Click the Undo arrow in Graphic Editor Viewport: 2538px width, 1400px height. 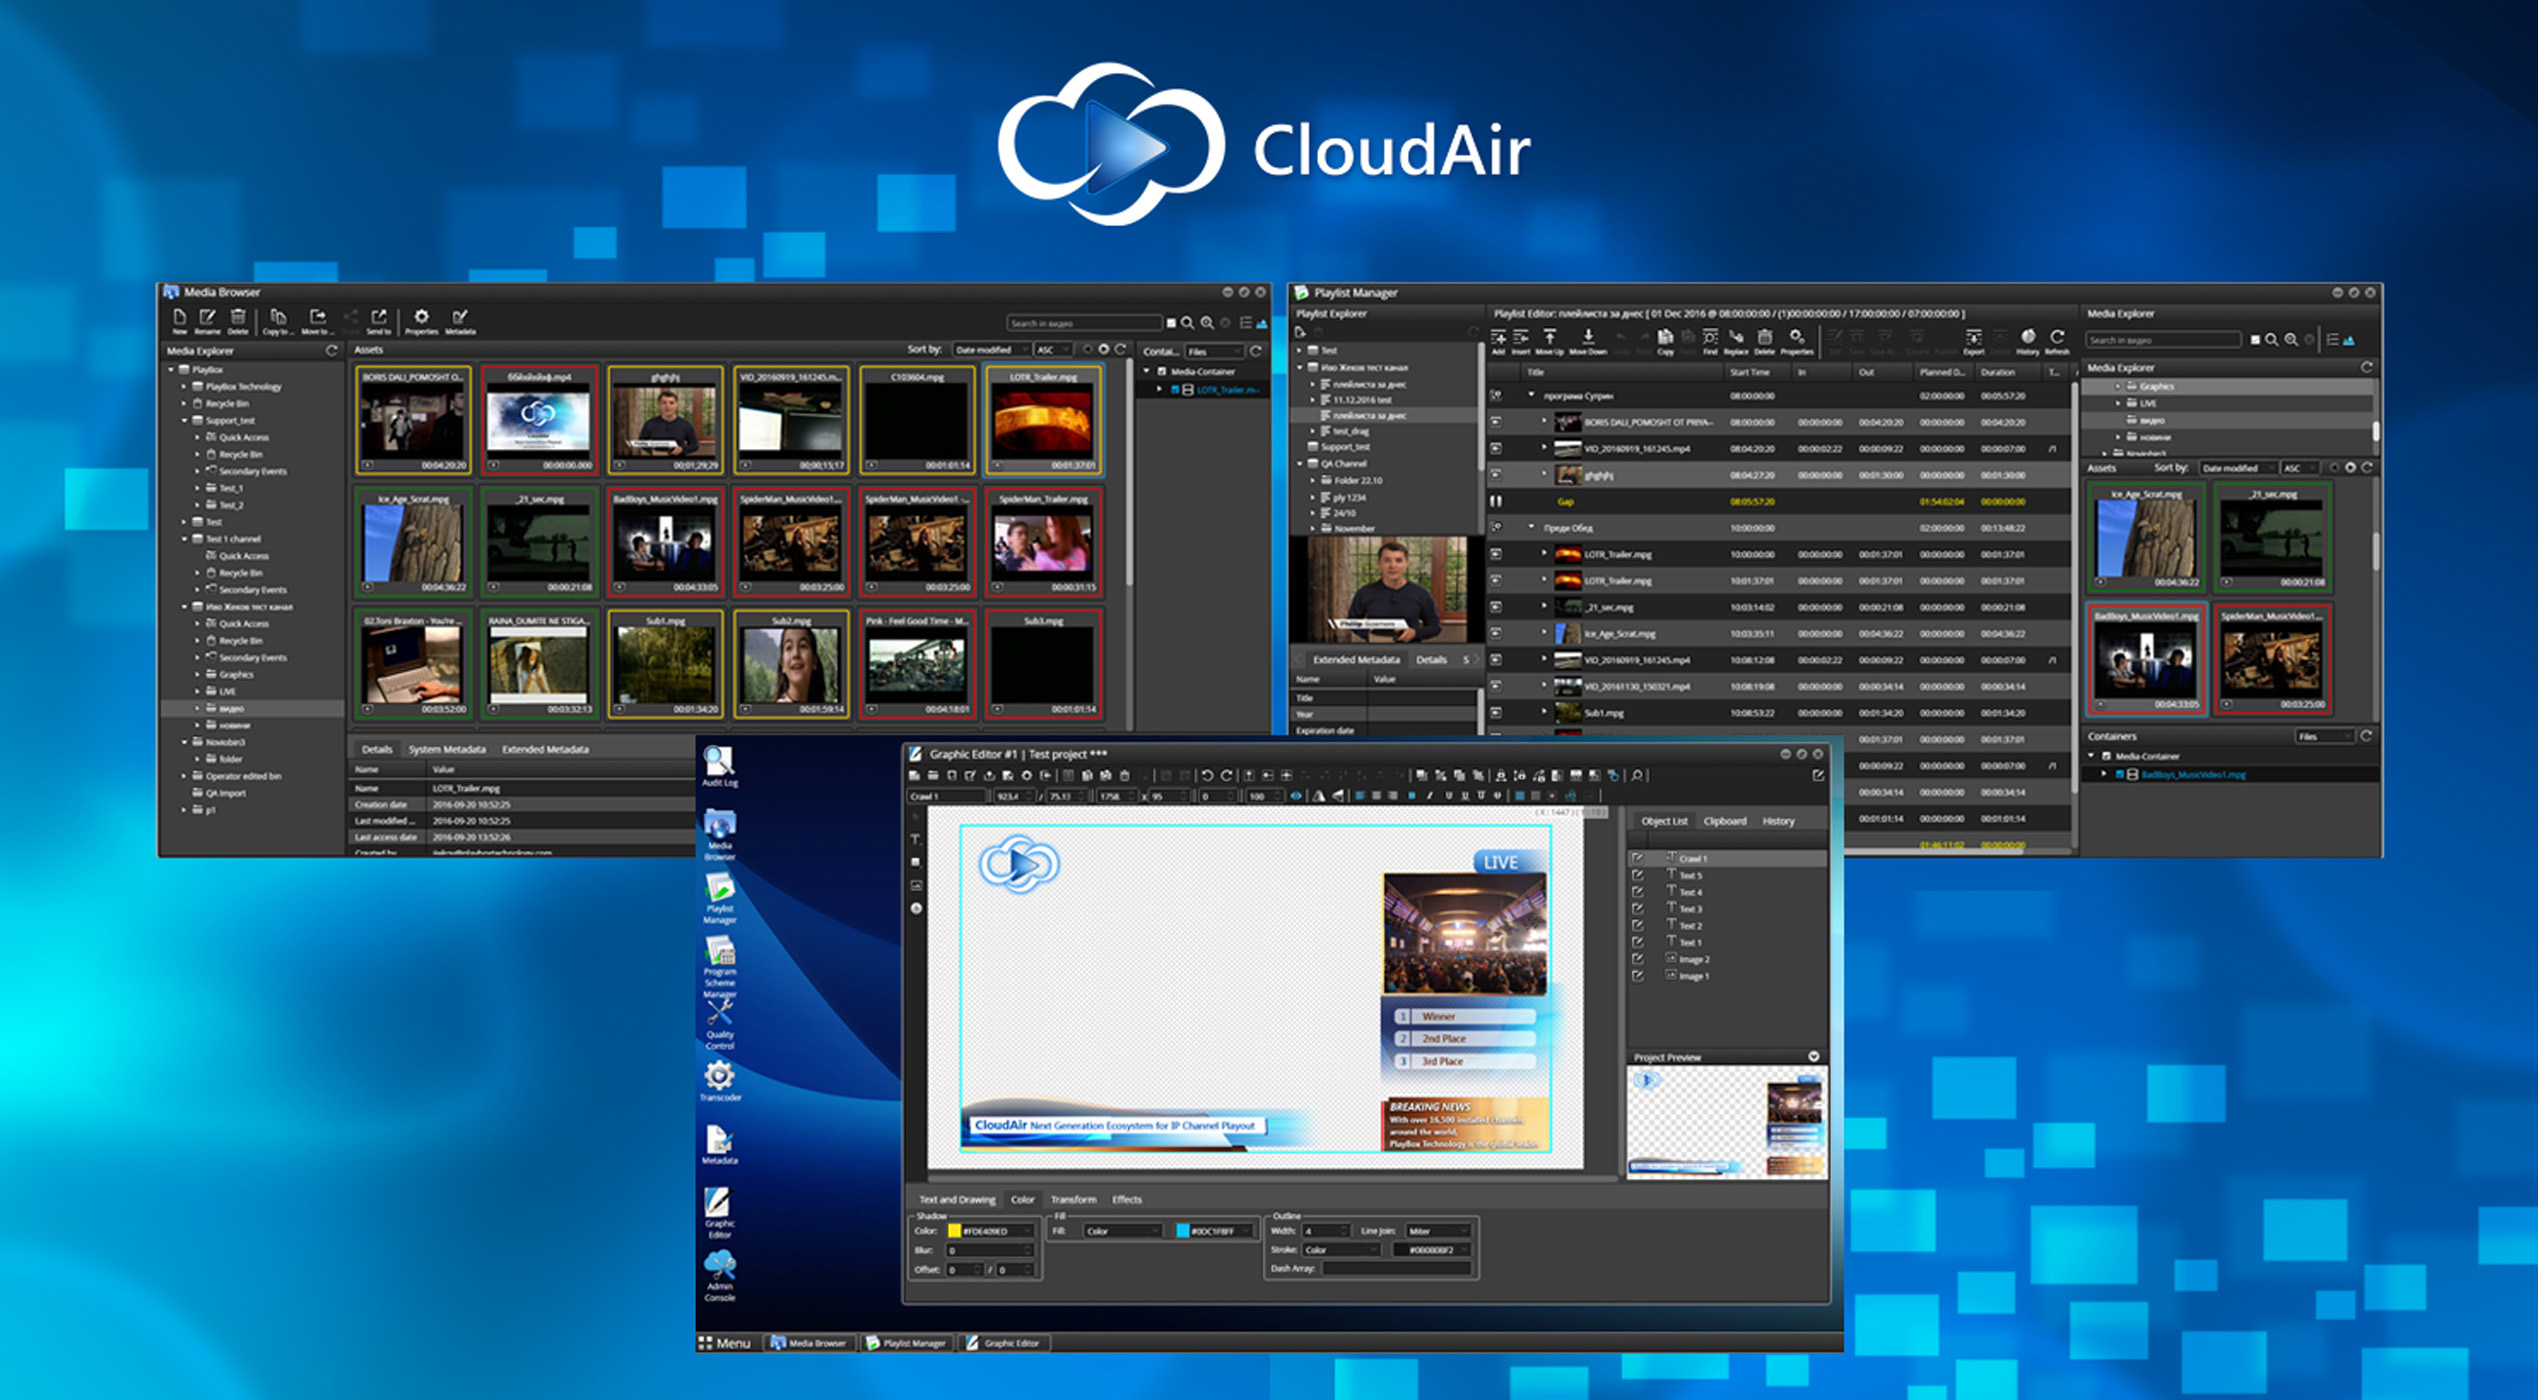click(x=1206, y=775)
